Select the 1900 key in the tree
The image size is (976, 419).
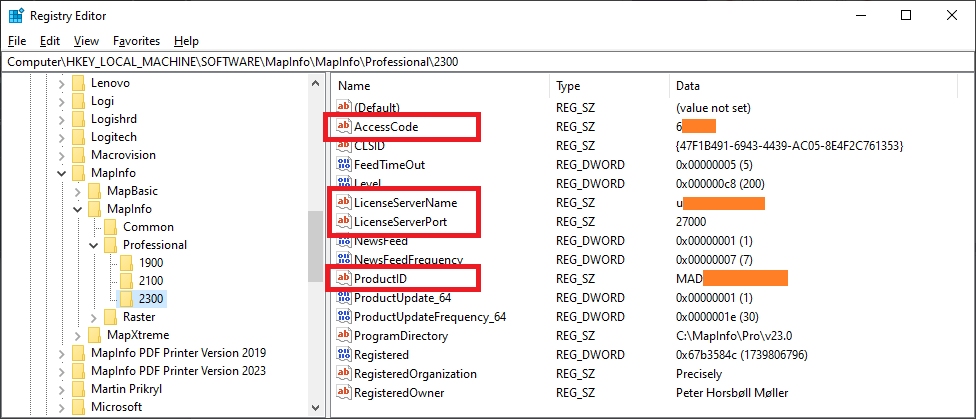[151, 263]
